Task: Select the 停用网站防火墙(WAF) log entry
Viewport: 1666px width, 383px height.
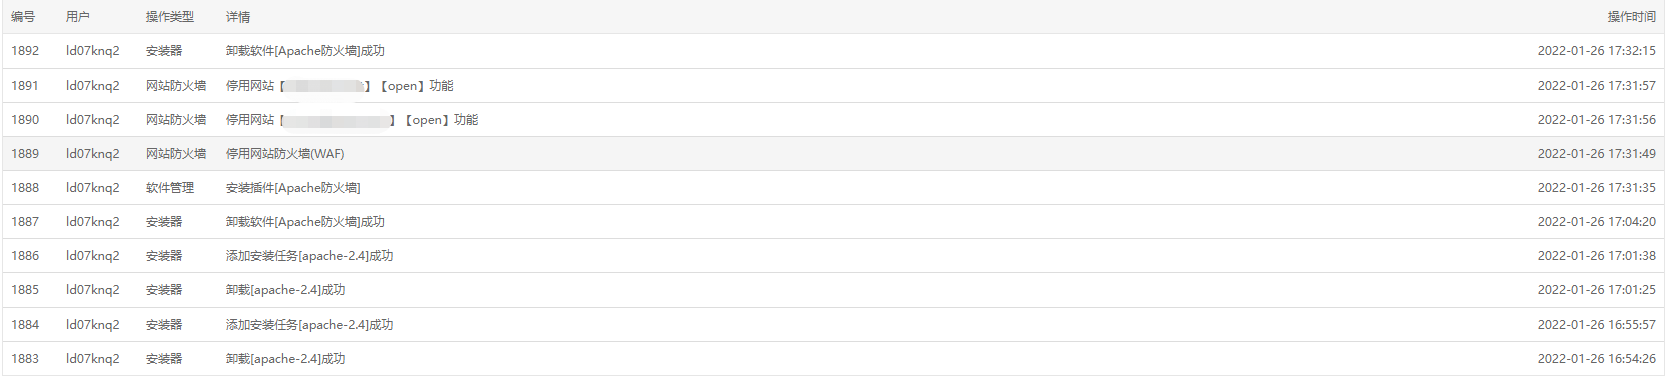Action: click(285, 154)
